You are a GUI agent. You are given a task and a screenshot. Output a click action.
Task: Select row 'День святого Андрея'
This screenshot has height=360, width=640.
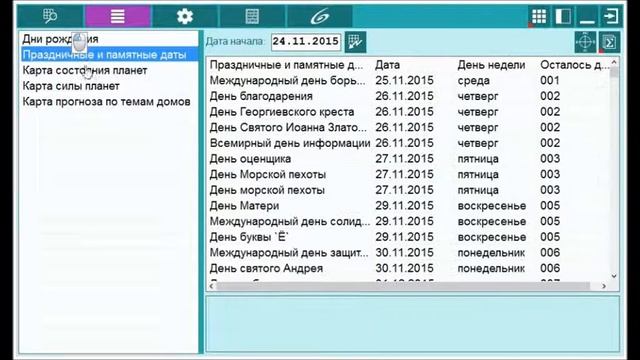point(409,268)
